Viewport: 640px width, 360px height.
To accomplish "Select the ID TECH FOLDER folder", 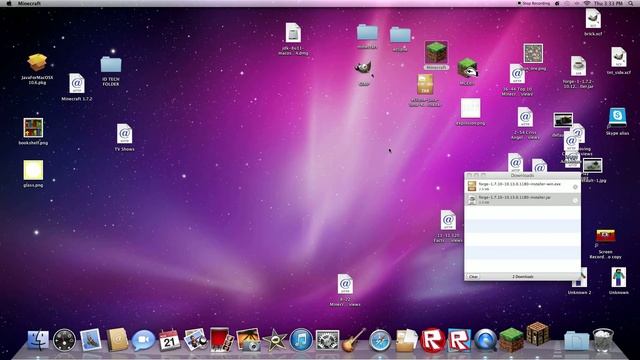I will coord(111,65).
